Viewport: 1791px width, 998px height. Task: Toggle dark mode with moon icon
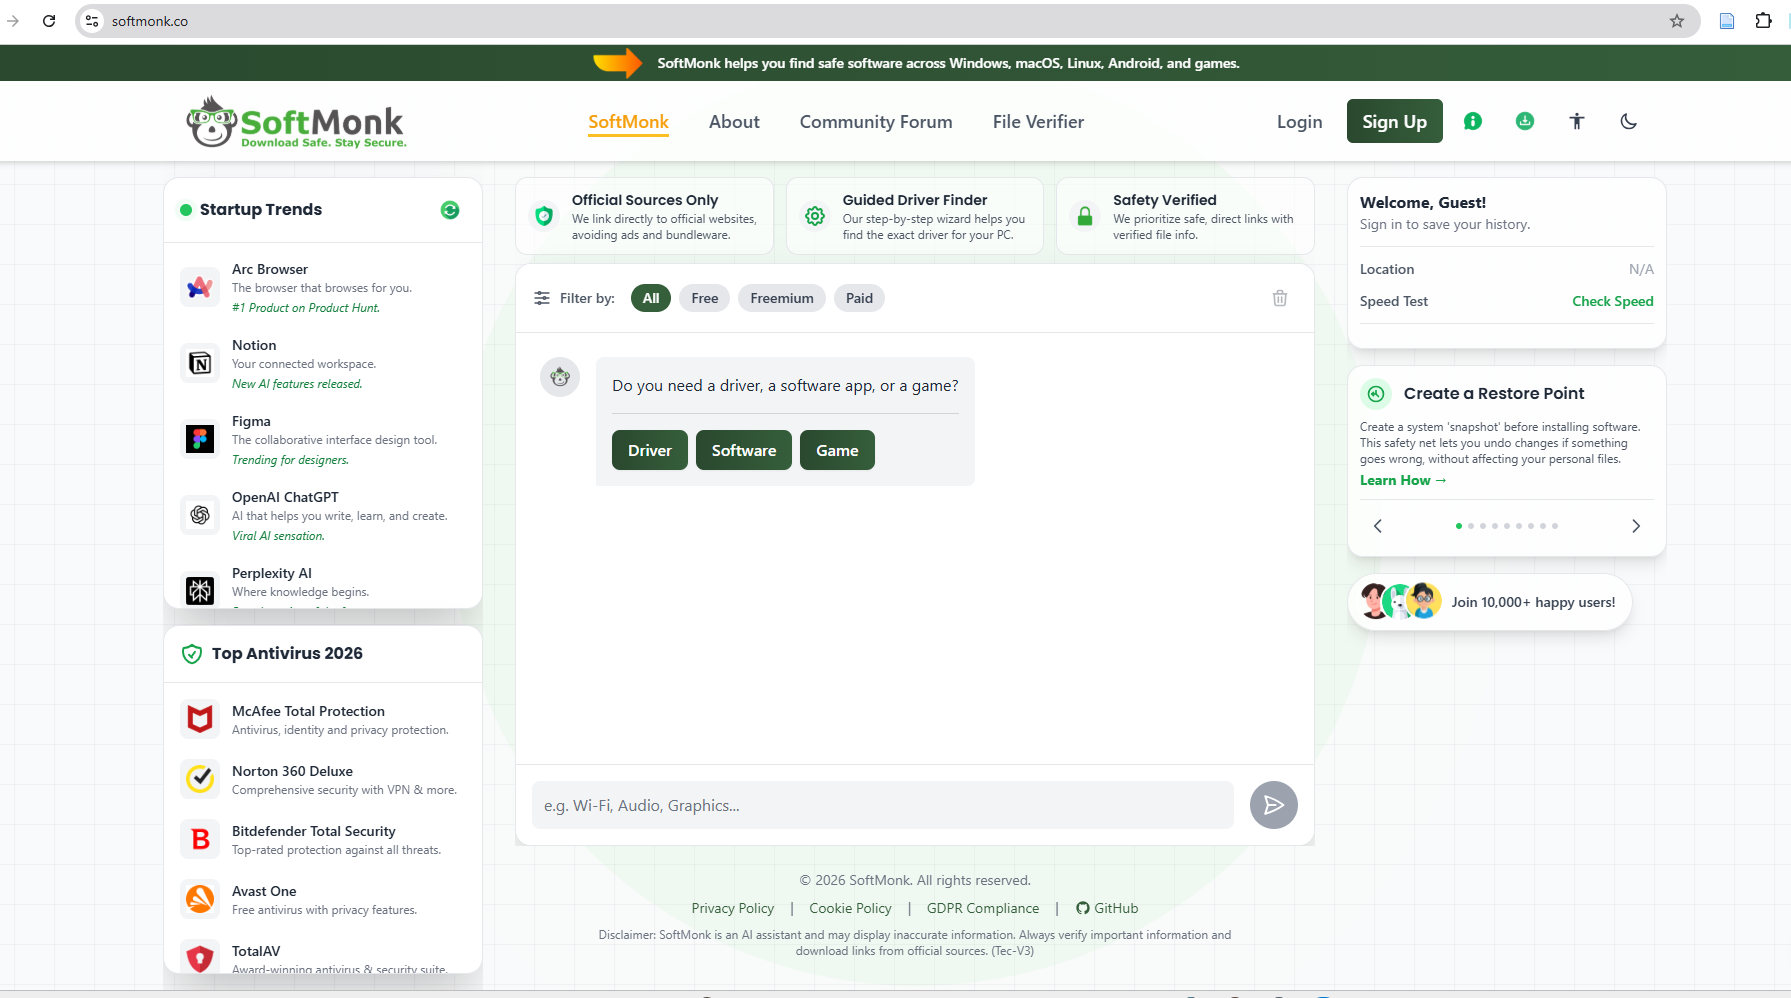coord(1628,121)
